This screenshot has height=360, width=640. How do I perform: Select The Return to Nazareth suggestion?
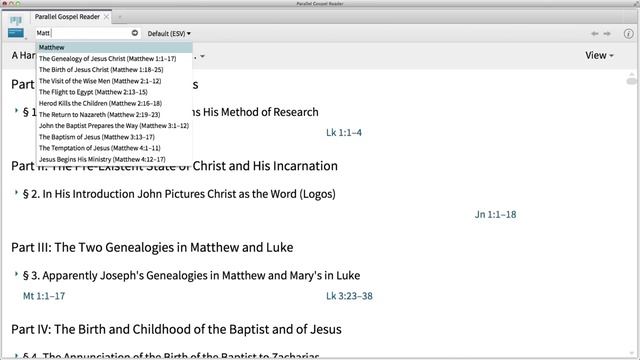pos(114,115)
